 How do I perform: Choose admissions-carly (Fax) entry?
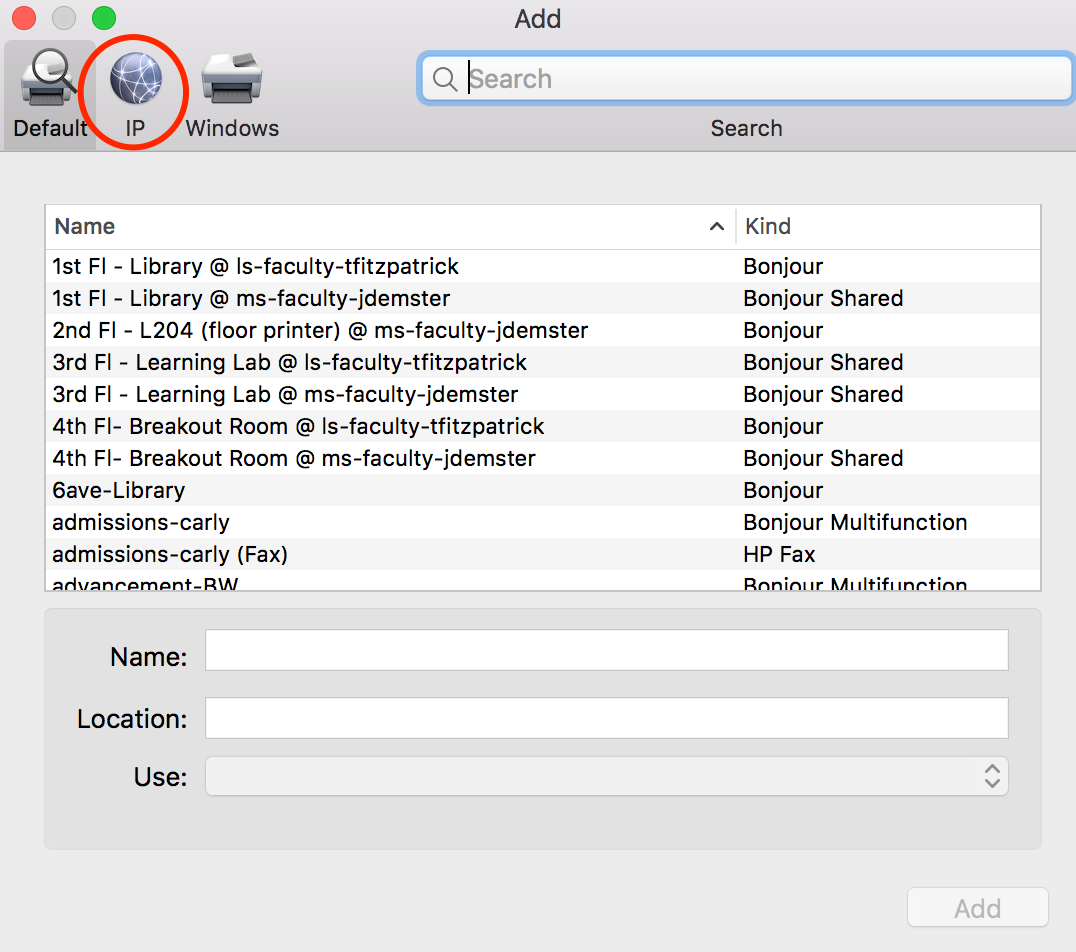point(170,554)
